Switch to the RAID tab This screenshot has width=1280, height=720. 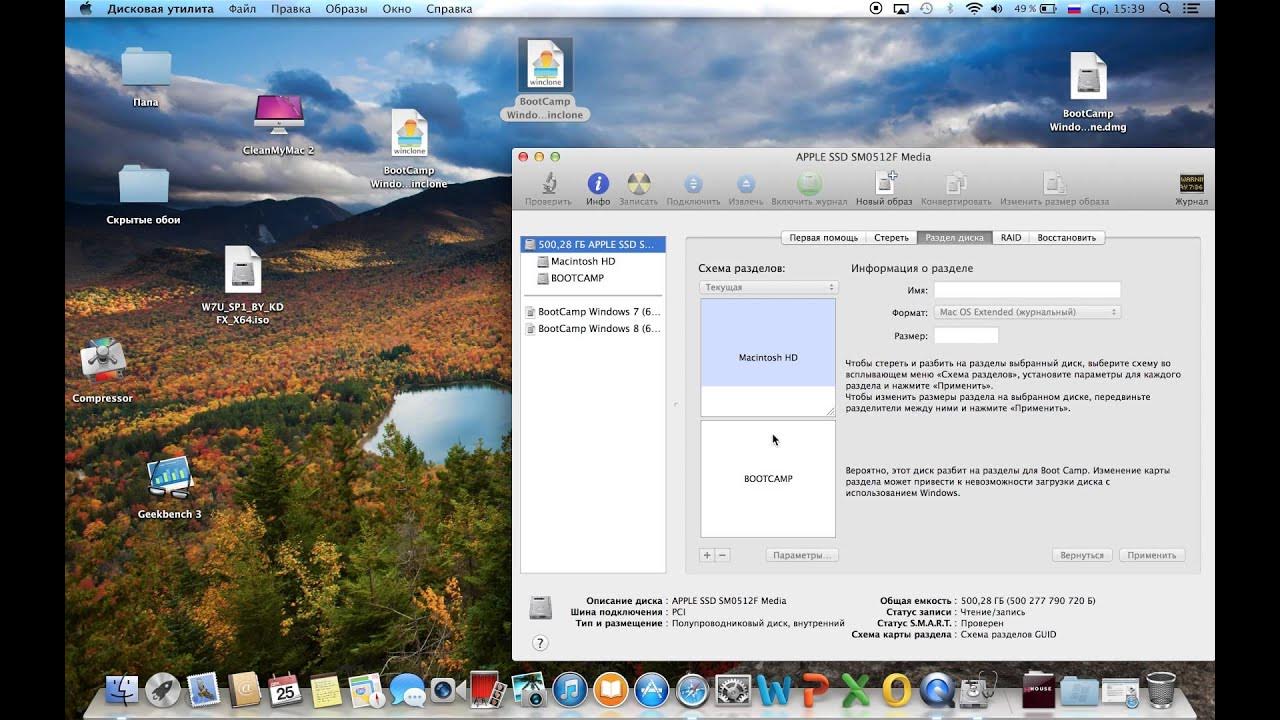pyautogui.click(x=1011, y=238)
